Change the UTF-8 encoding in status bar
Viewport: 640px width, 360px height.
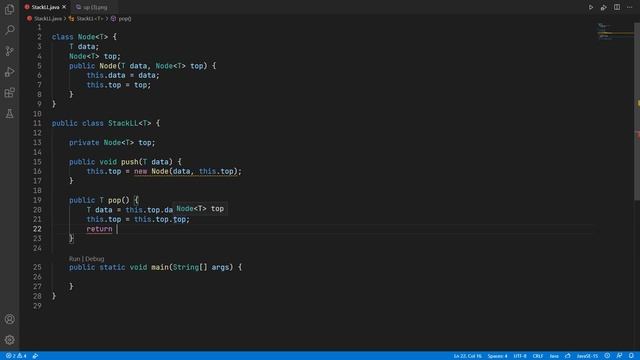(520, 356)
